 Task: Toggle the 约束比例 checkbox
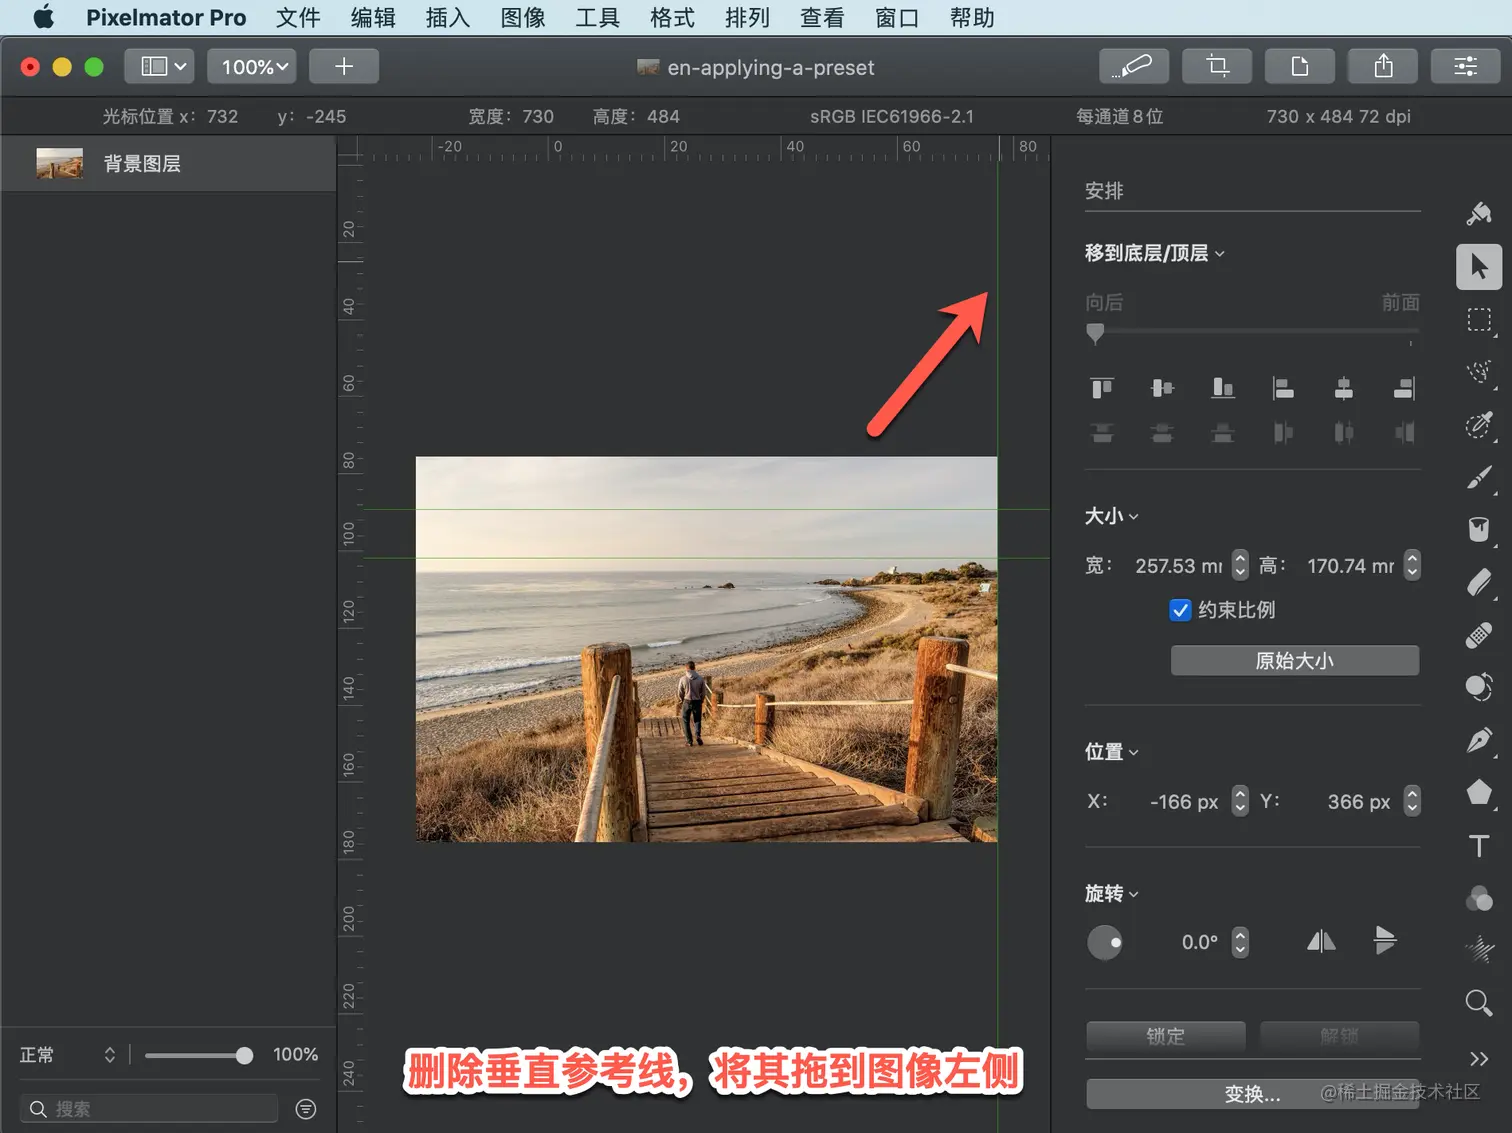tap(1180, 610)
